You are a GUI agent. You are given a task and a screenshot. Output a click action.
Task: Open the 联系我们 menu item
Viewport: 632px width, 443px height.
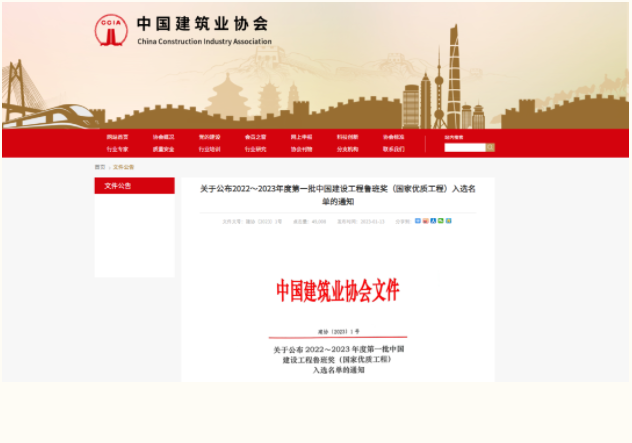pyautogui.click(x=393, y=149)
